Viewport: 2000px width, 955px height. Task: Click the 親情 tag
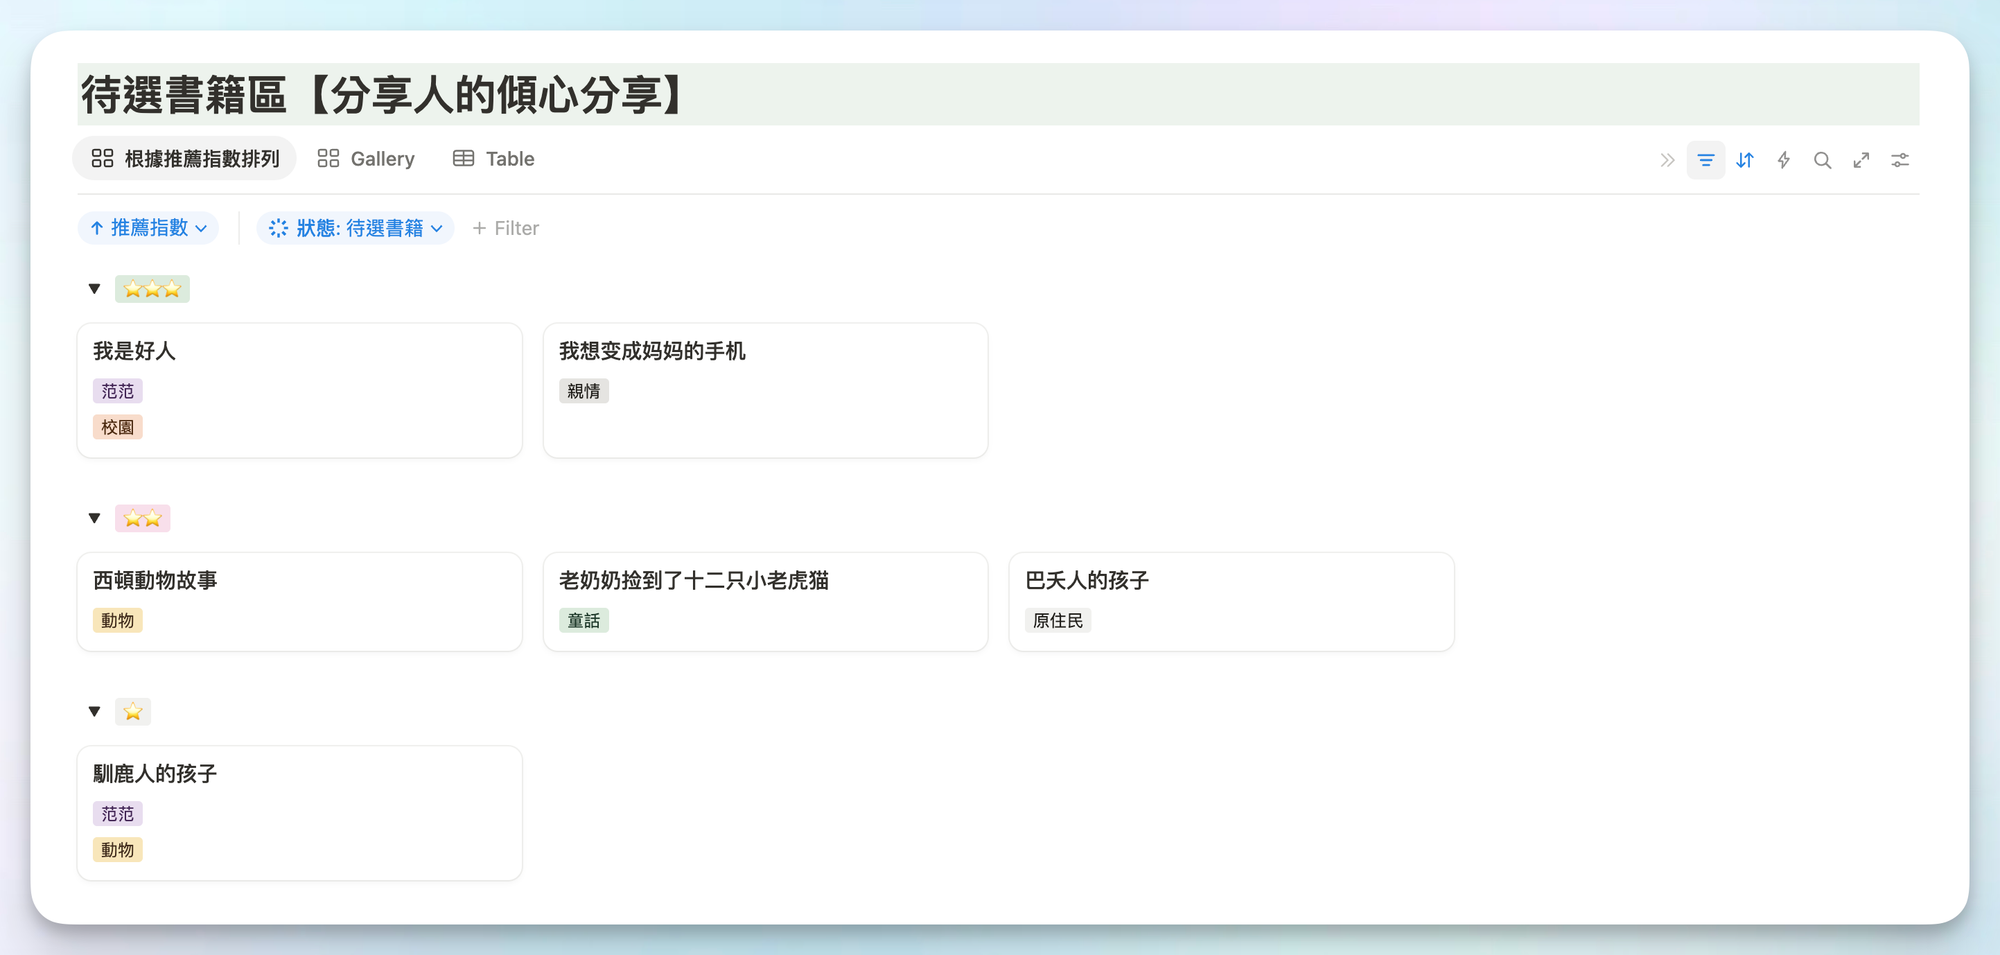point(584,391)
